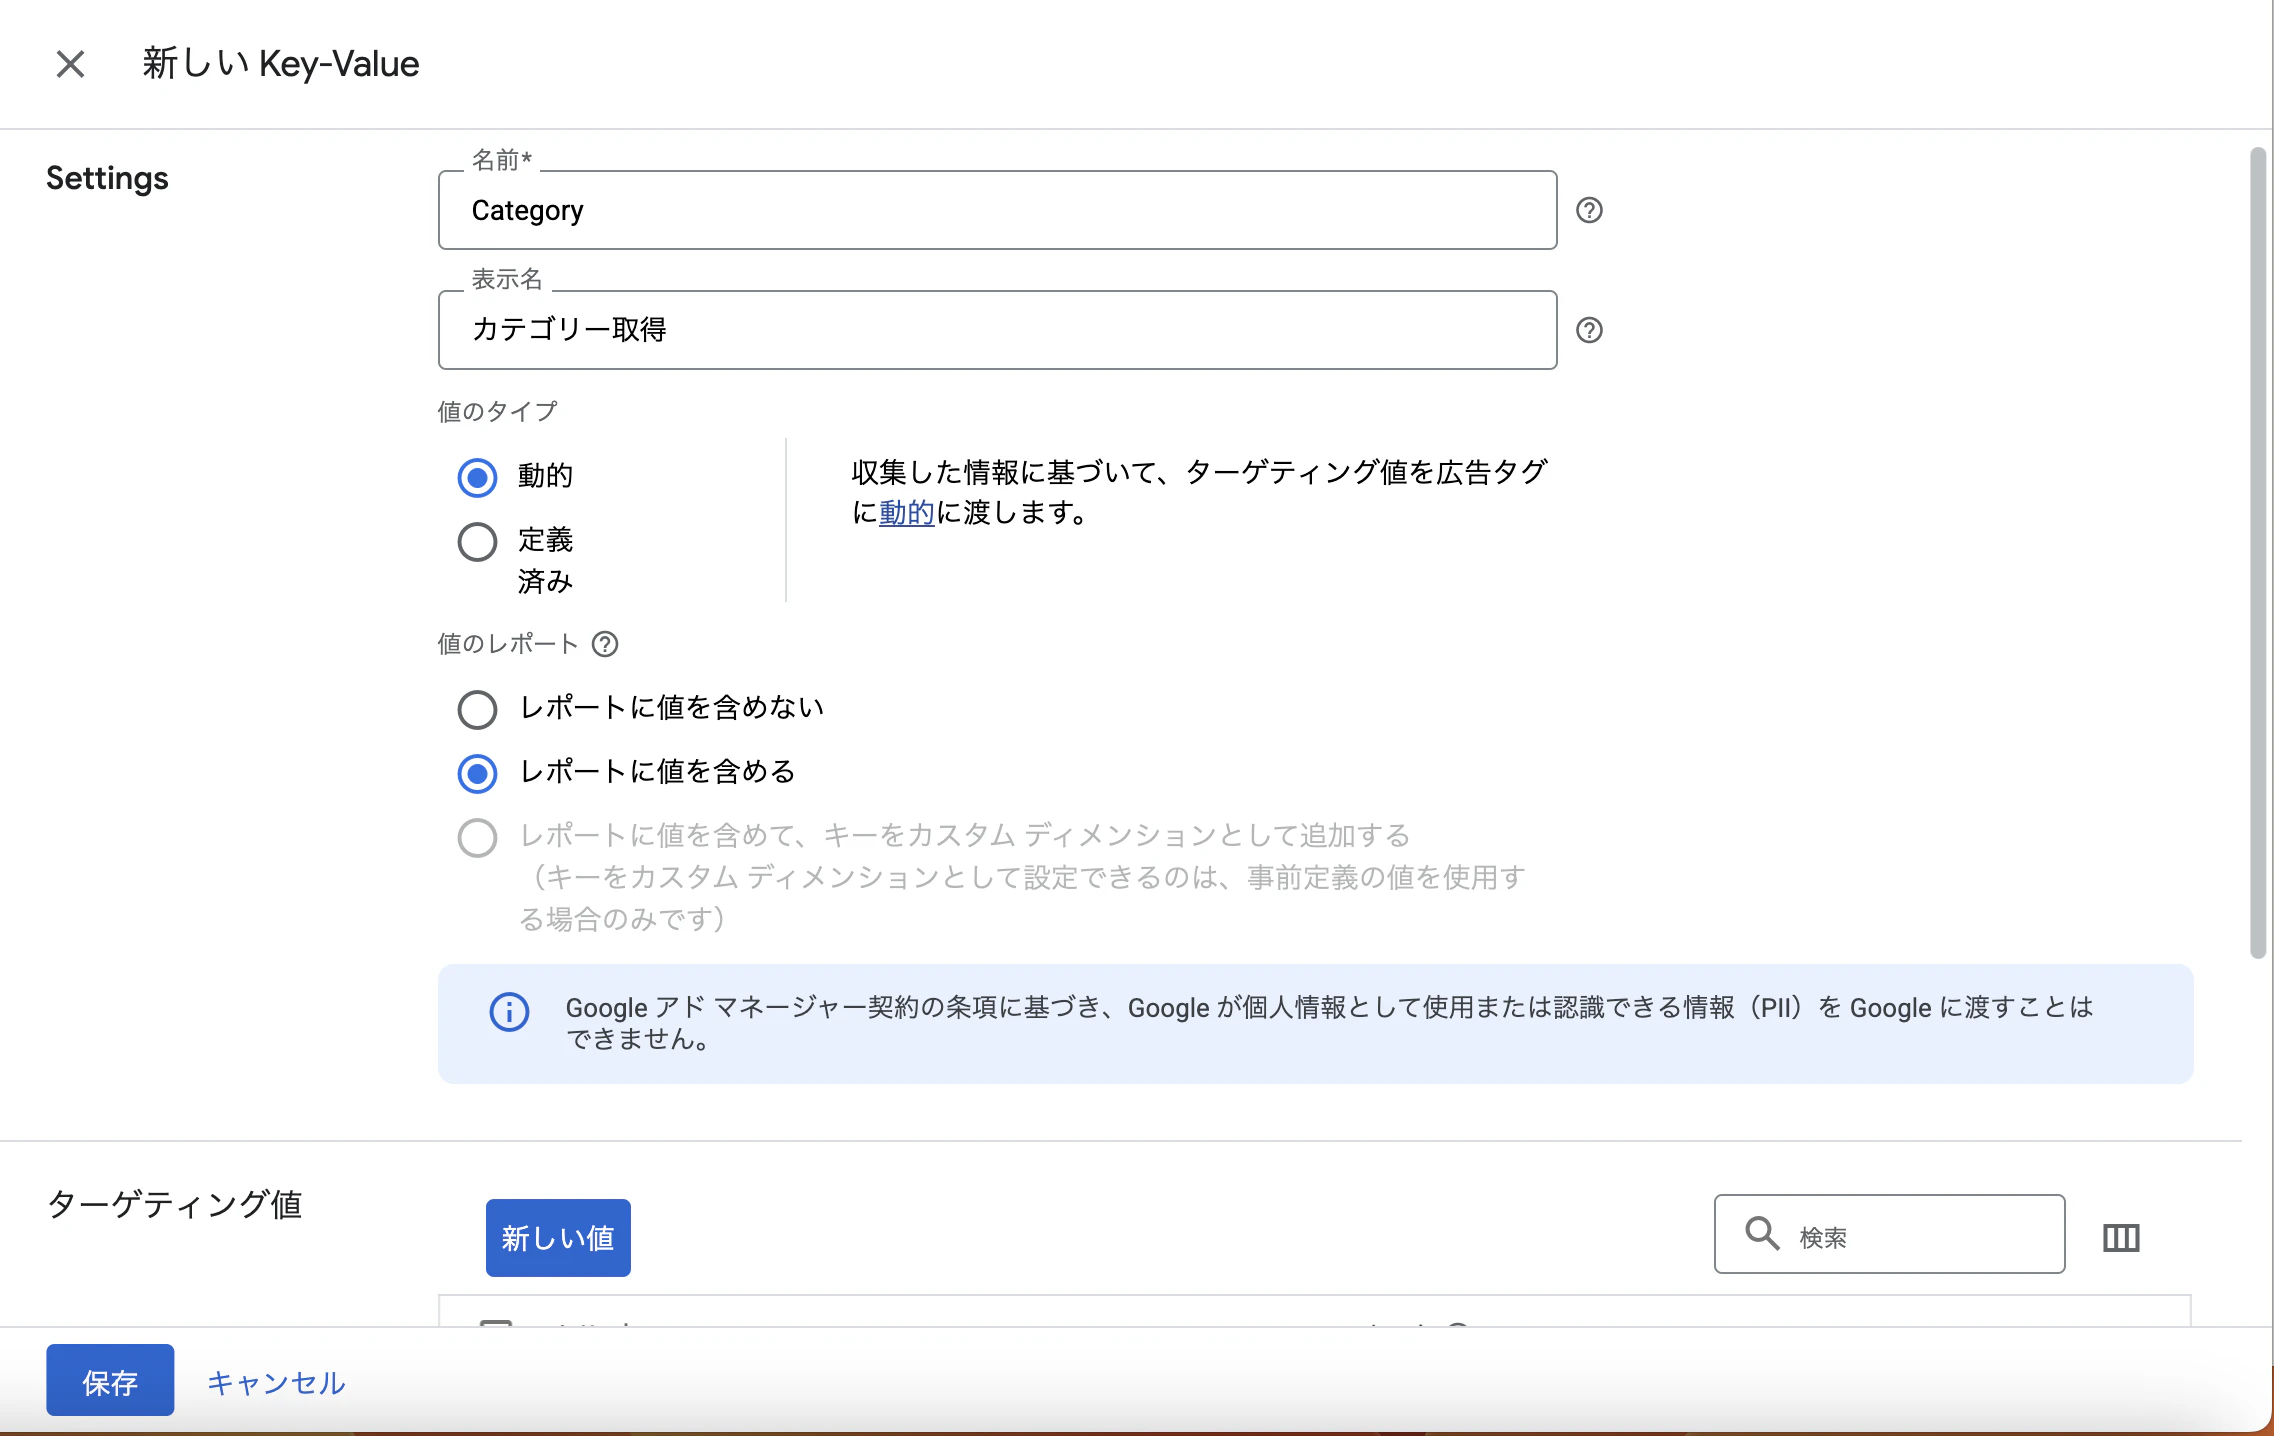Click the magnifier icon in 検索 box
The image size is (2274, 1436).
[1762, 1233]
